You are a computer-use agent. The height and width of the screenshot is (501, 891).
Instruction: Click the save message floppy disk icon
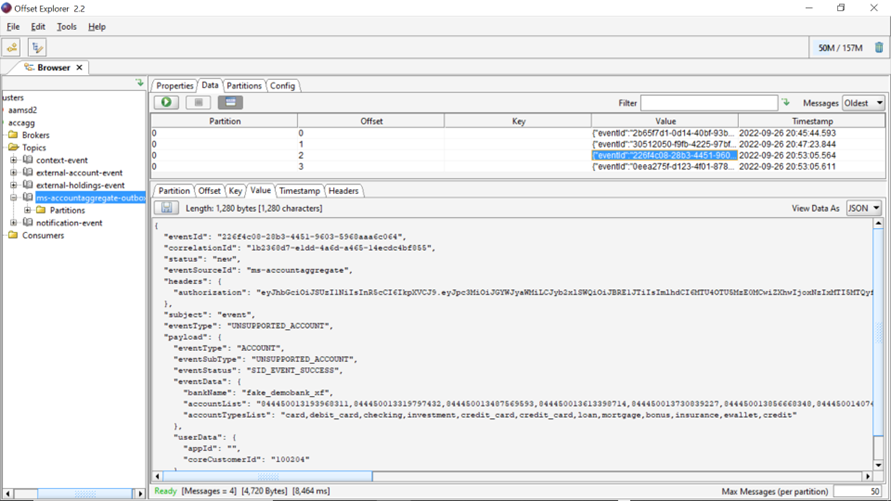point(167,208)
